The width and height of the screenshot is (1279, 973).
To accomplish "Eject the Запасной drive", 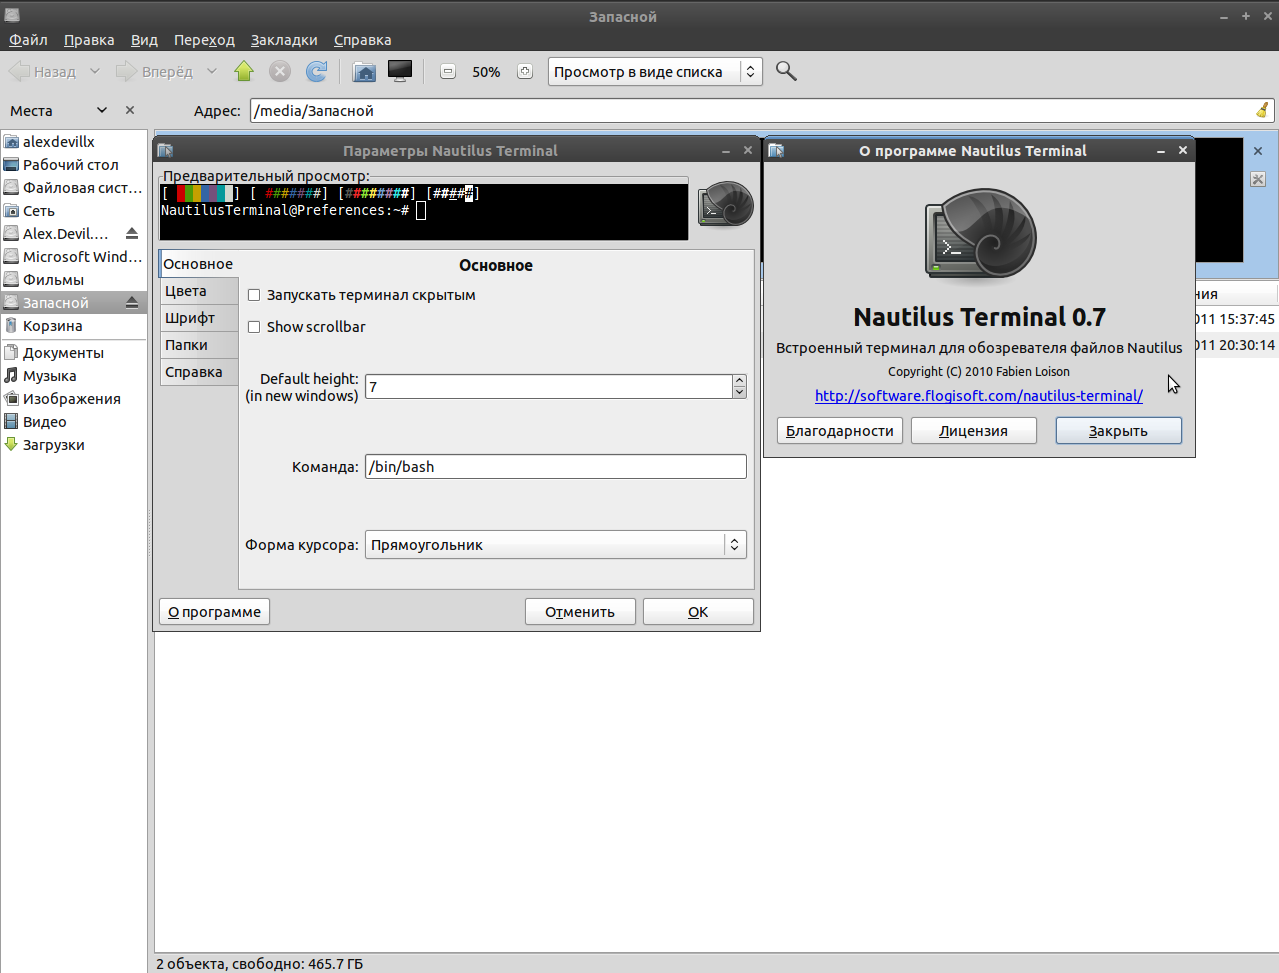I will 132,302.
